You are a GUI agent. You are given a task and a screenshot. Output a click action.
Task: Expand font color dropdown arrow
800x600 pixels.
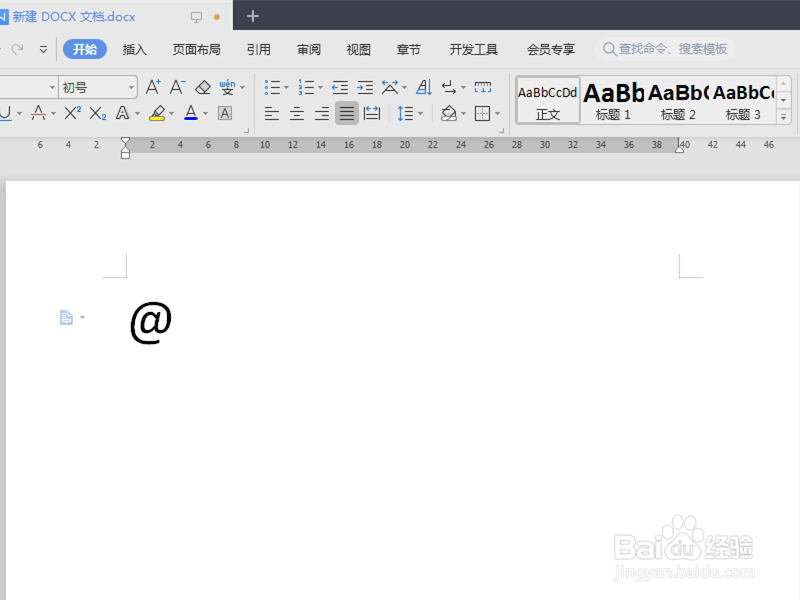click(x=205, y=113)
